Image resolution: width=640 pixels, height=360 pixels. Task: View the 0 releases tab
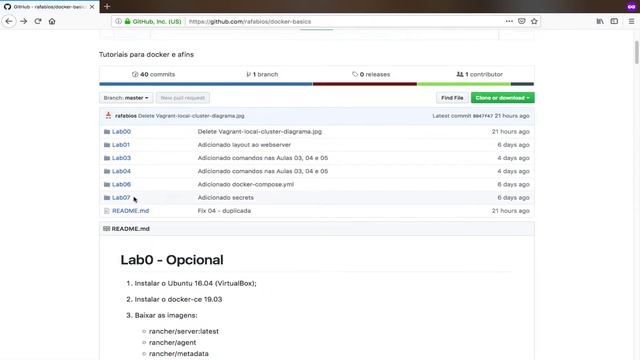click(371, 74)
